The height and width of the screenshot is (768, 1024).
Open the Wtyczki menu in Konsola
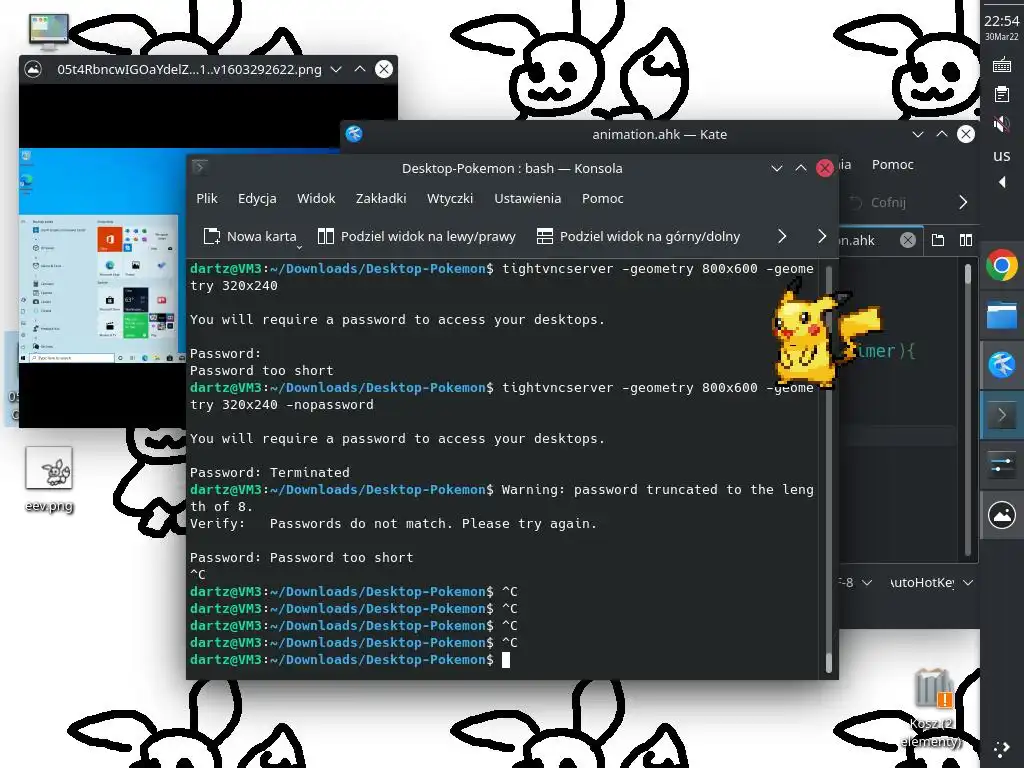[450, 199]
